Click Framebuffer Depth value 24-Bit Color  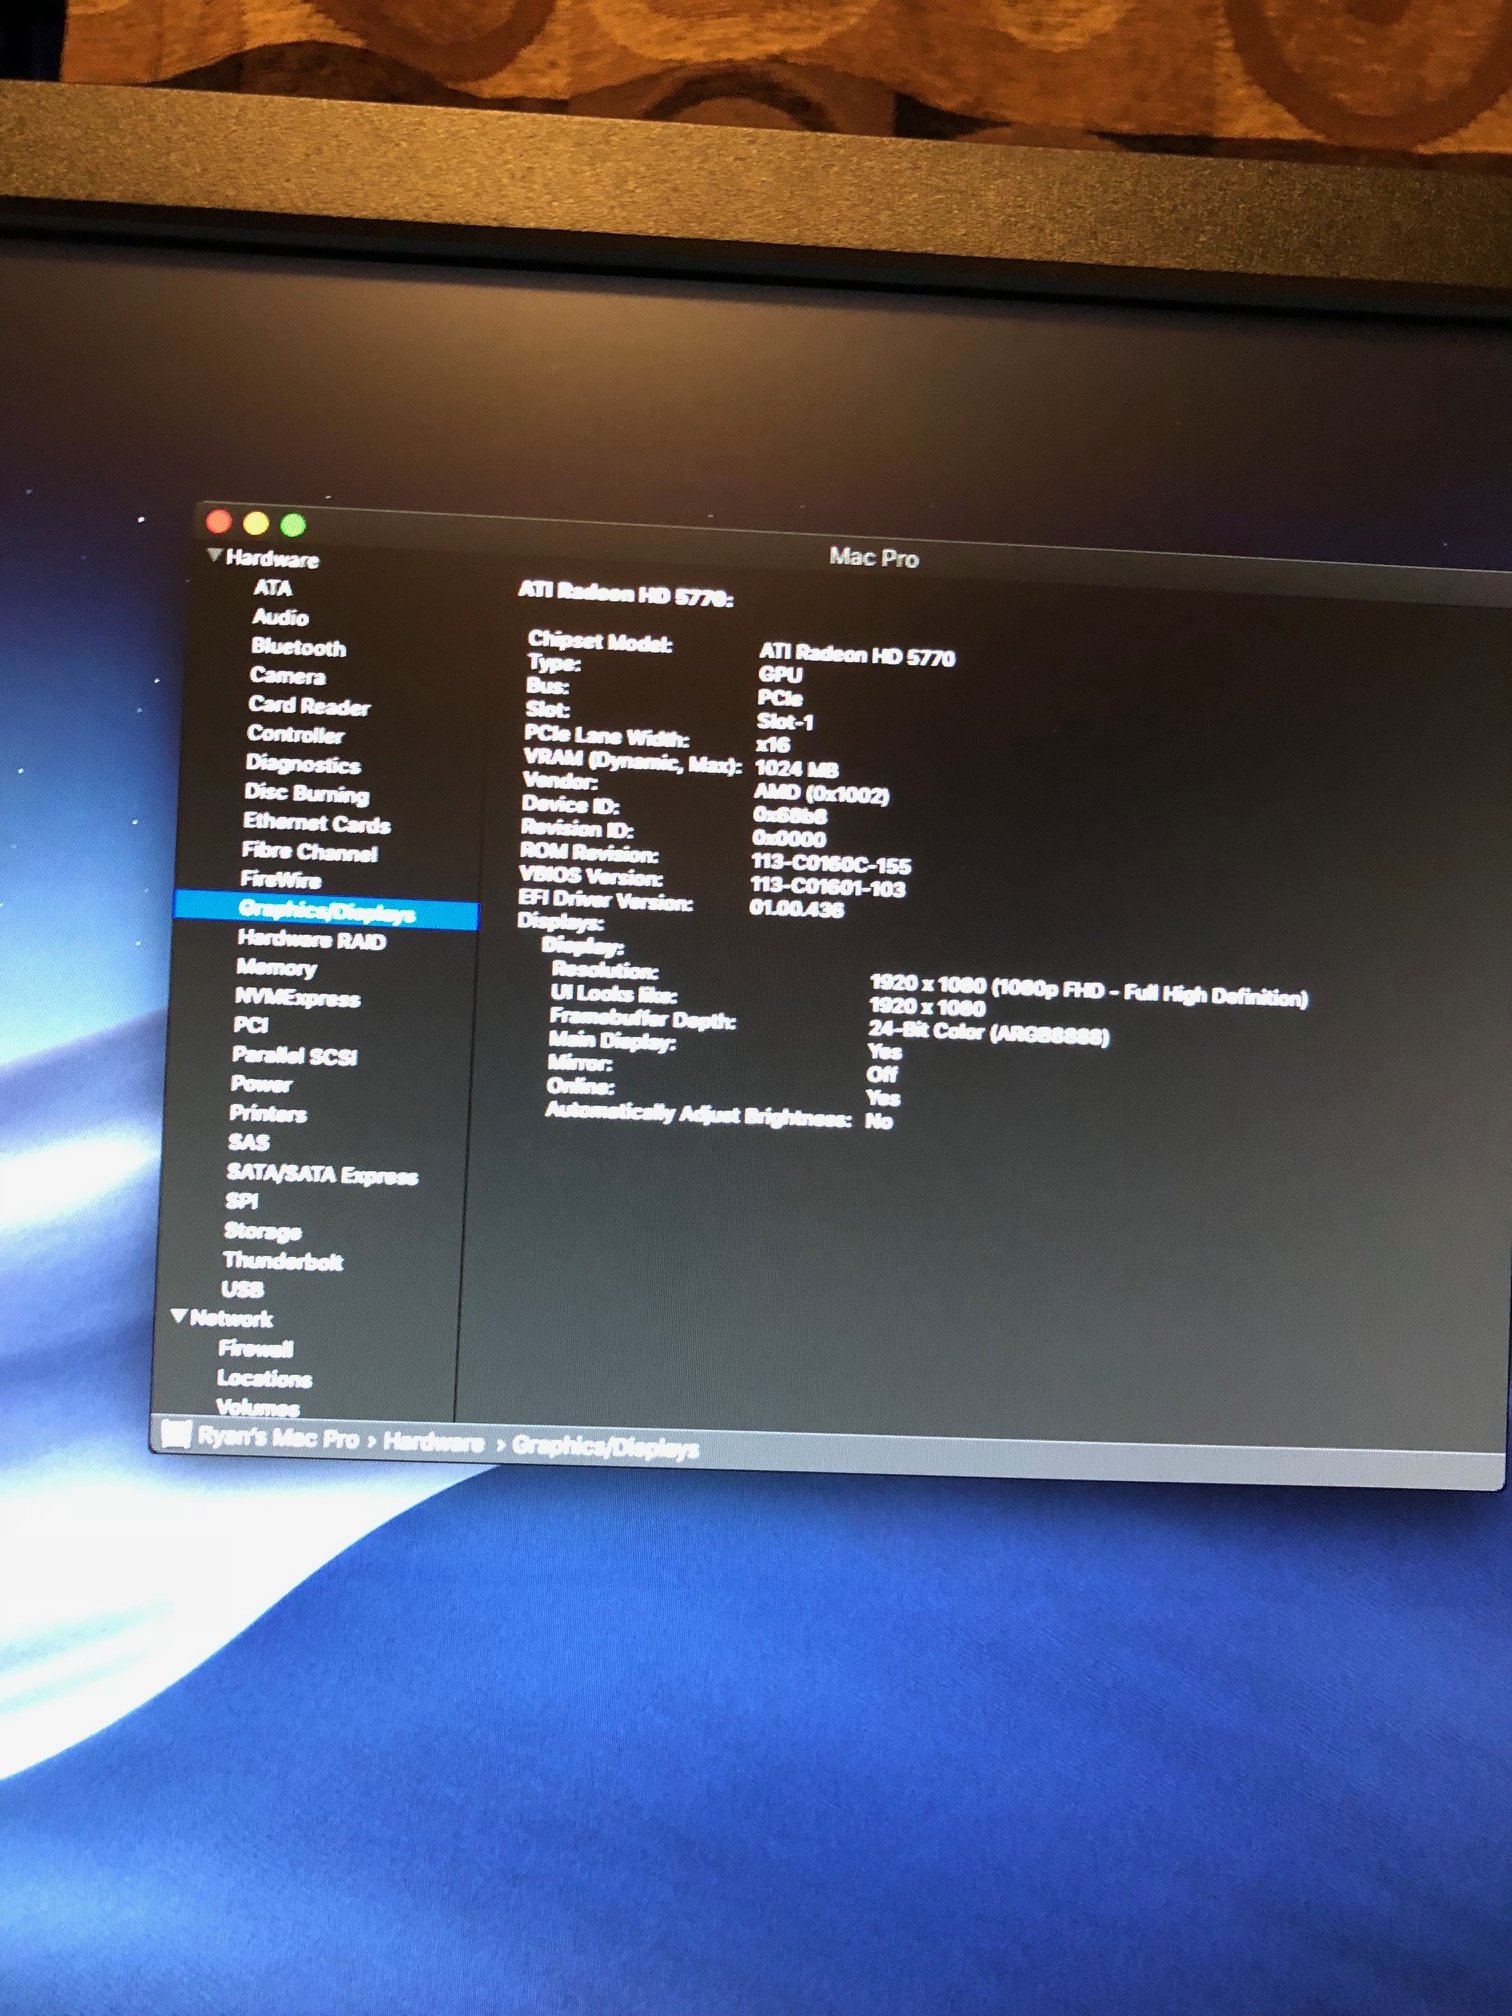coord(988,1033)
